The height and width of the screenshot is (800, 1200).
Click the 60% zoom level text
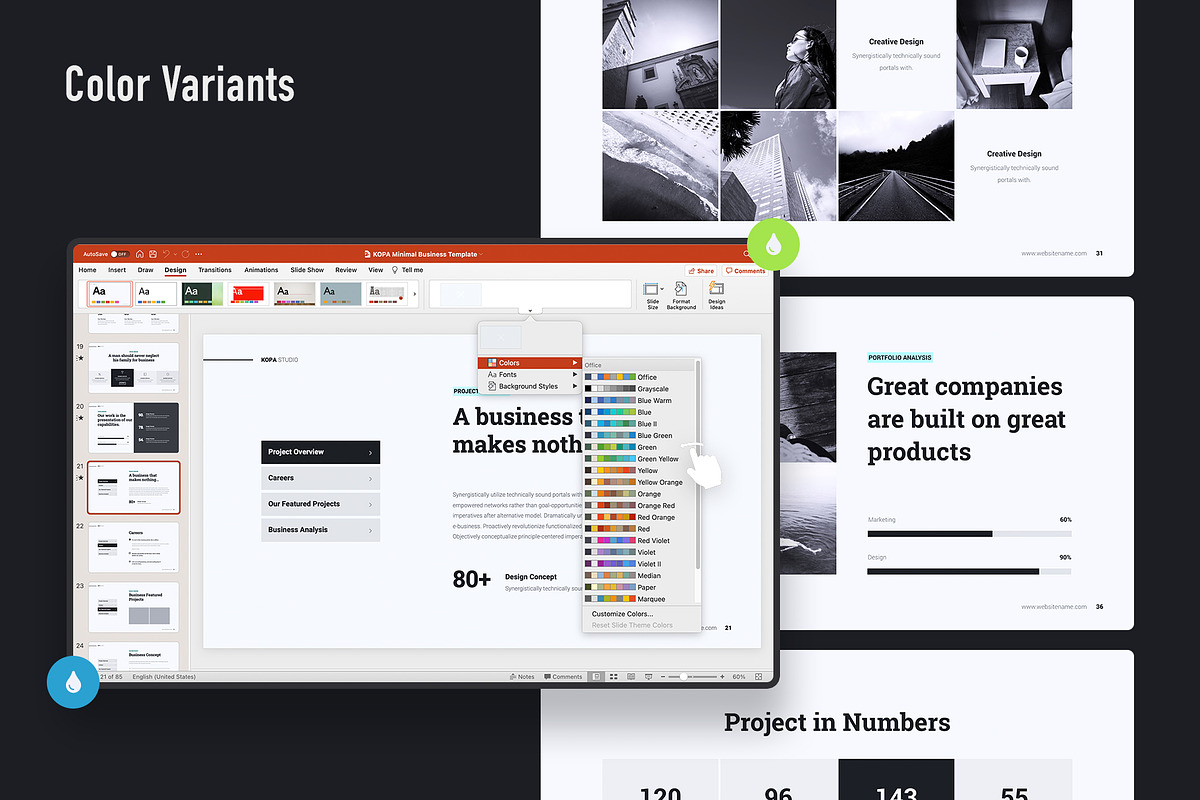tap(739, 677)
